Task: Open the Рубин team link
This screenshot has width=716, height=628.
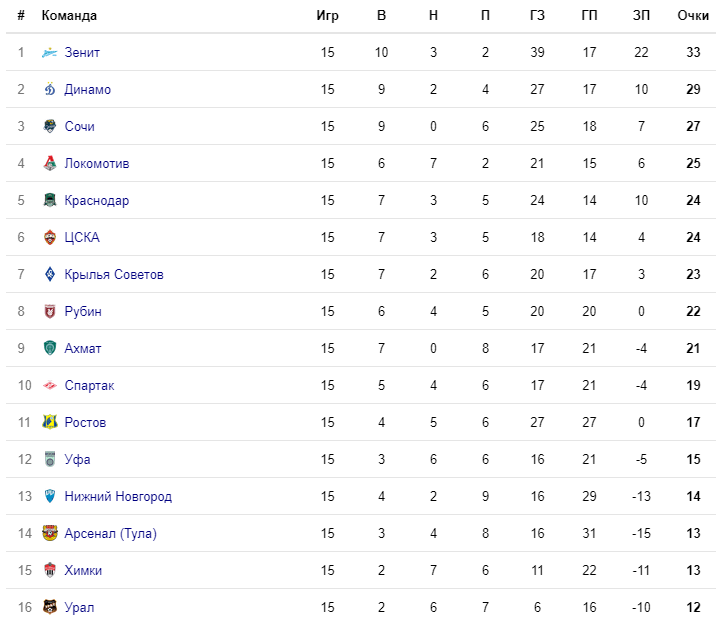Action: pyautogui.click(x=83, y=311)
